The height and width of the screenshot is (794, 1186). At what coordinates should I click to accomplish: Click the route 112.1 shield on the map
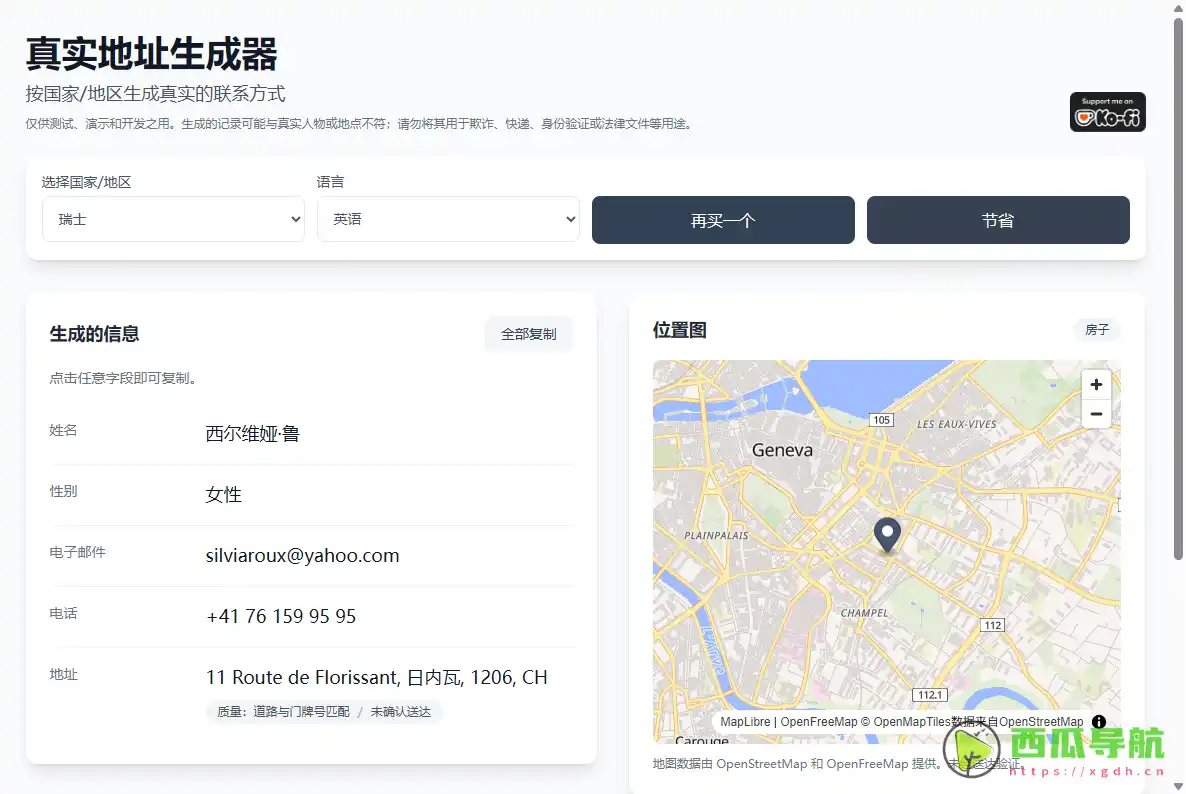(x=930, y=695)
